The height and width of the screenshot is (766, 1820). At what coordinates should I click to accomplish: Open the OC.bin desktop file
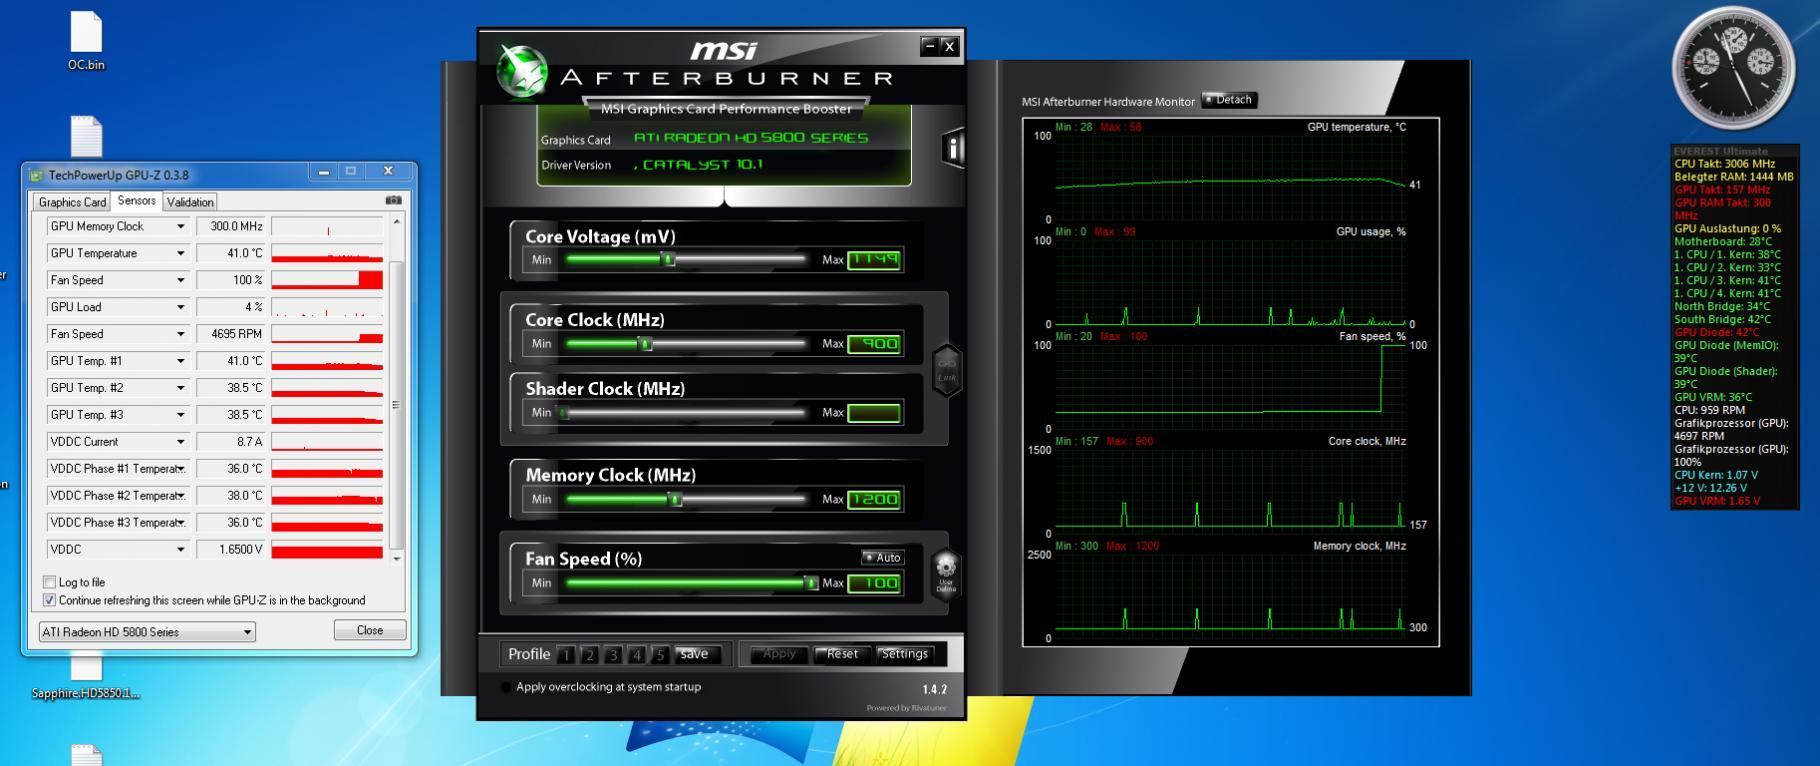tap(86, 41)
